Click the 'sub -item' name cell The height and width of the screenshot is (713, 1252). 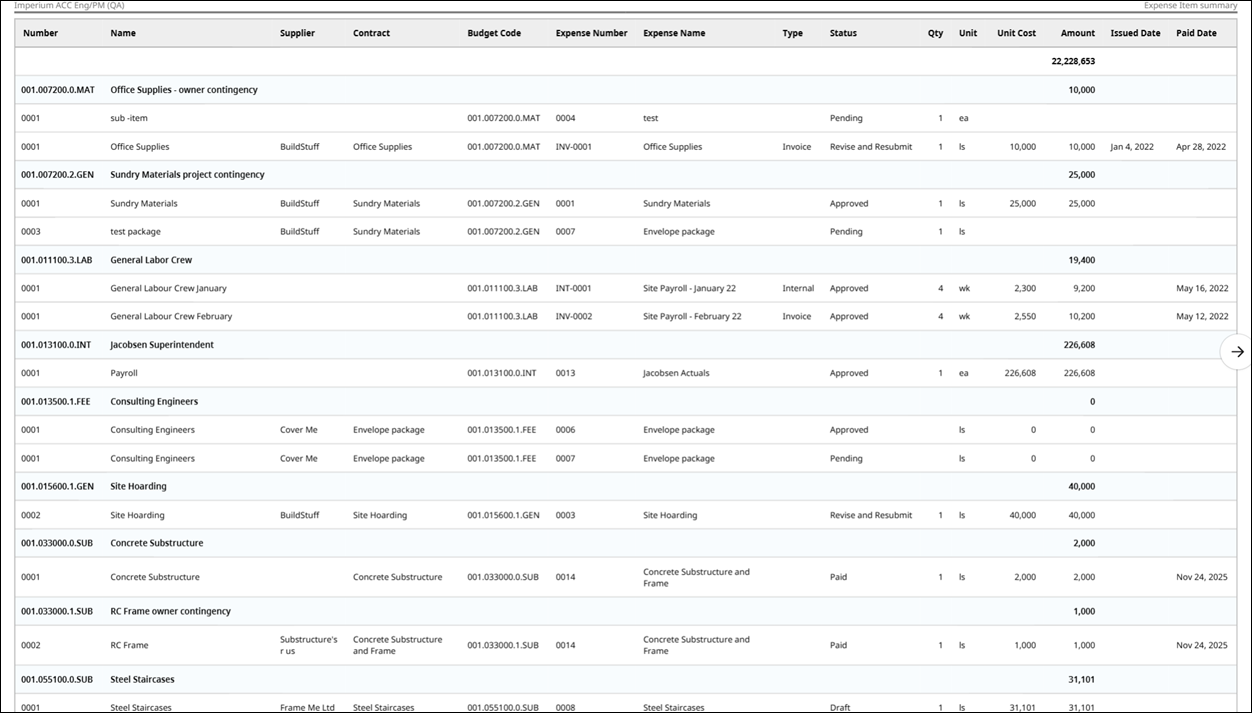pos(128,118)
